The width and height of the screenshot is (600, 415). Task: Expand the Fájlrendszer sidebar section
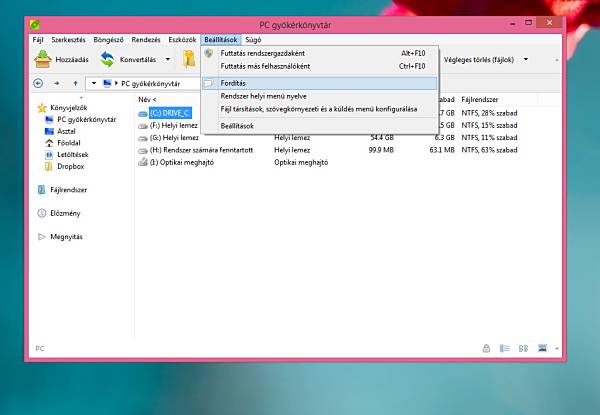tap(69, 189)
